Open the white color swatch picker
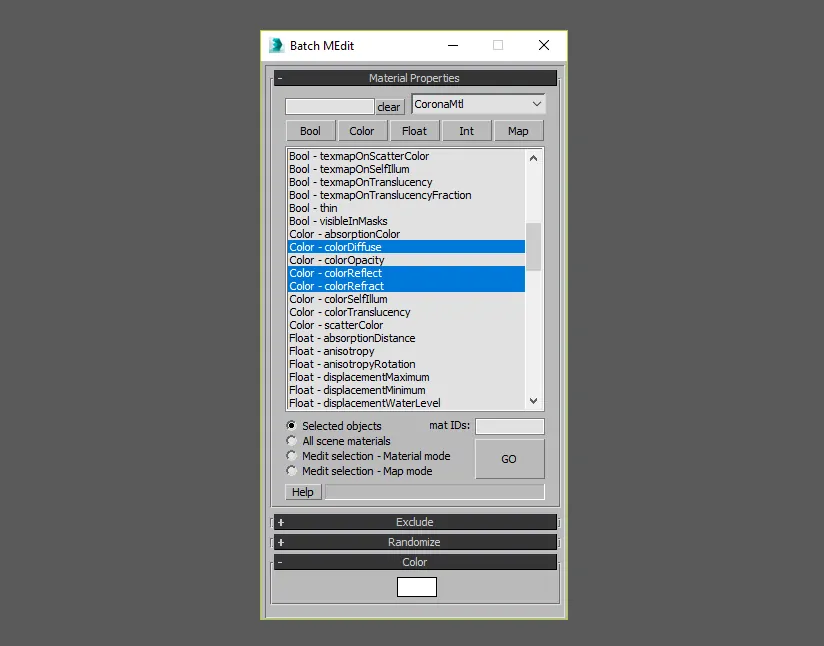Screen dimensions: 824x646 coord(416,587)
